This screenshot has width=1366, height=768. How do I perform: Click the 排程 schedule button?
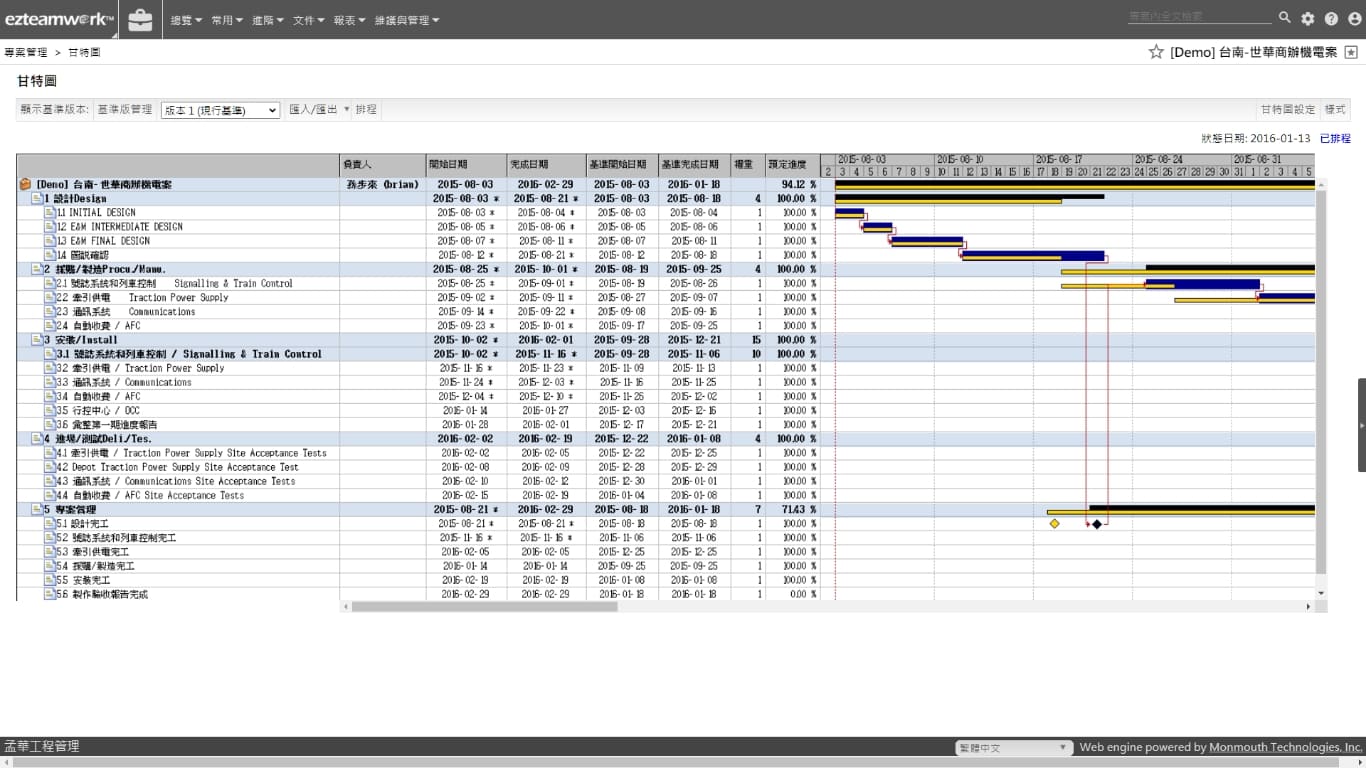(366, 109)
